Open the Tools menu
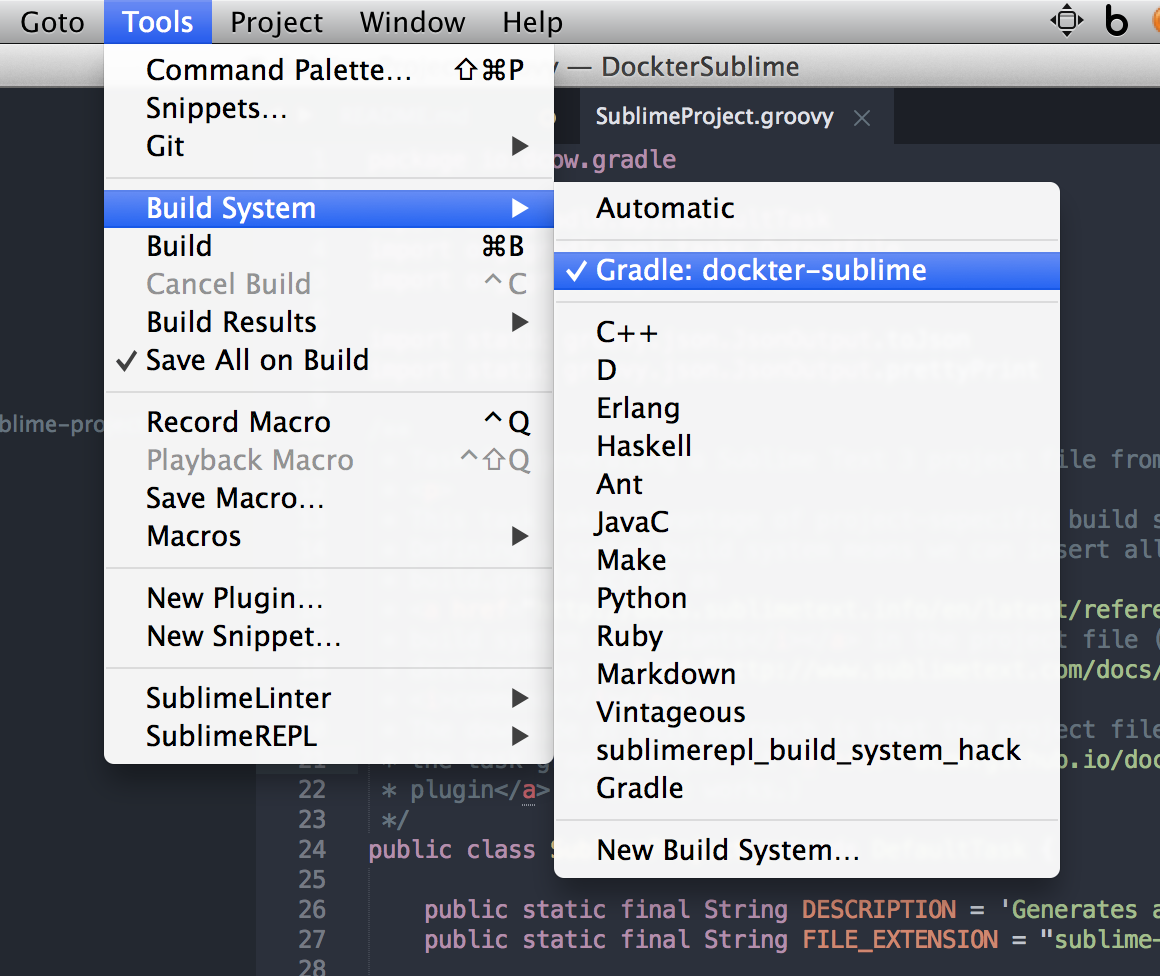Viewport: 1160px width, 976px height. [158, 22]
